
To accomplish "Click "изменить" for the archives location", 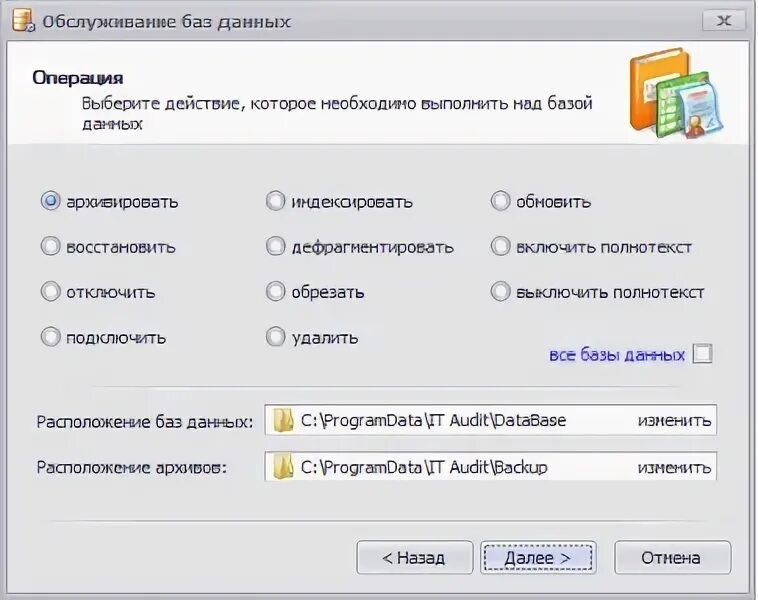I will (x=674, y=468).
